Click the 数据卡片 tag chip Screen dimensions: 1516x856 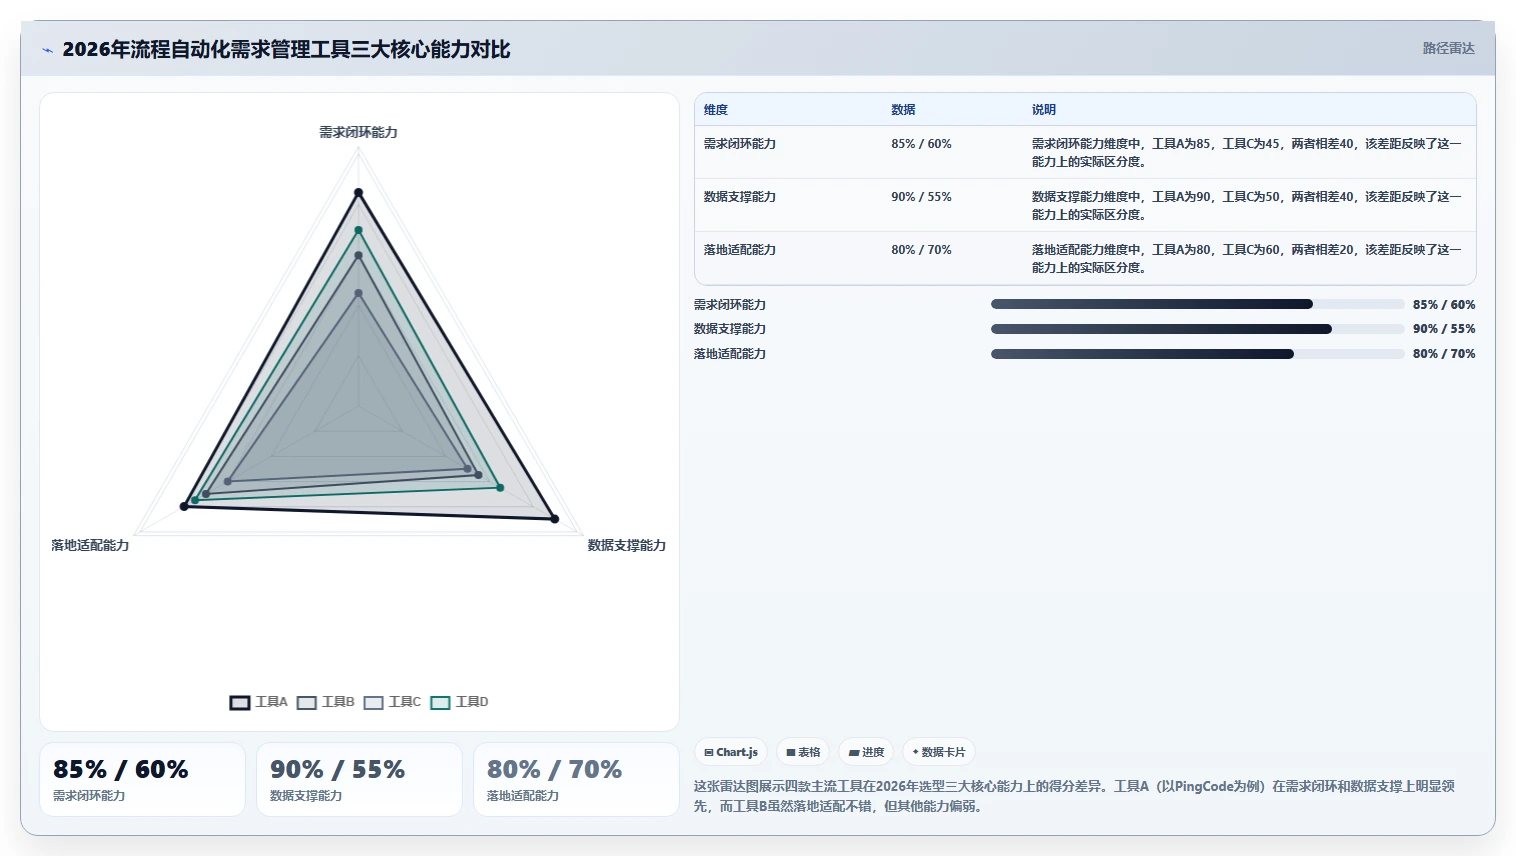click(939, 752)
